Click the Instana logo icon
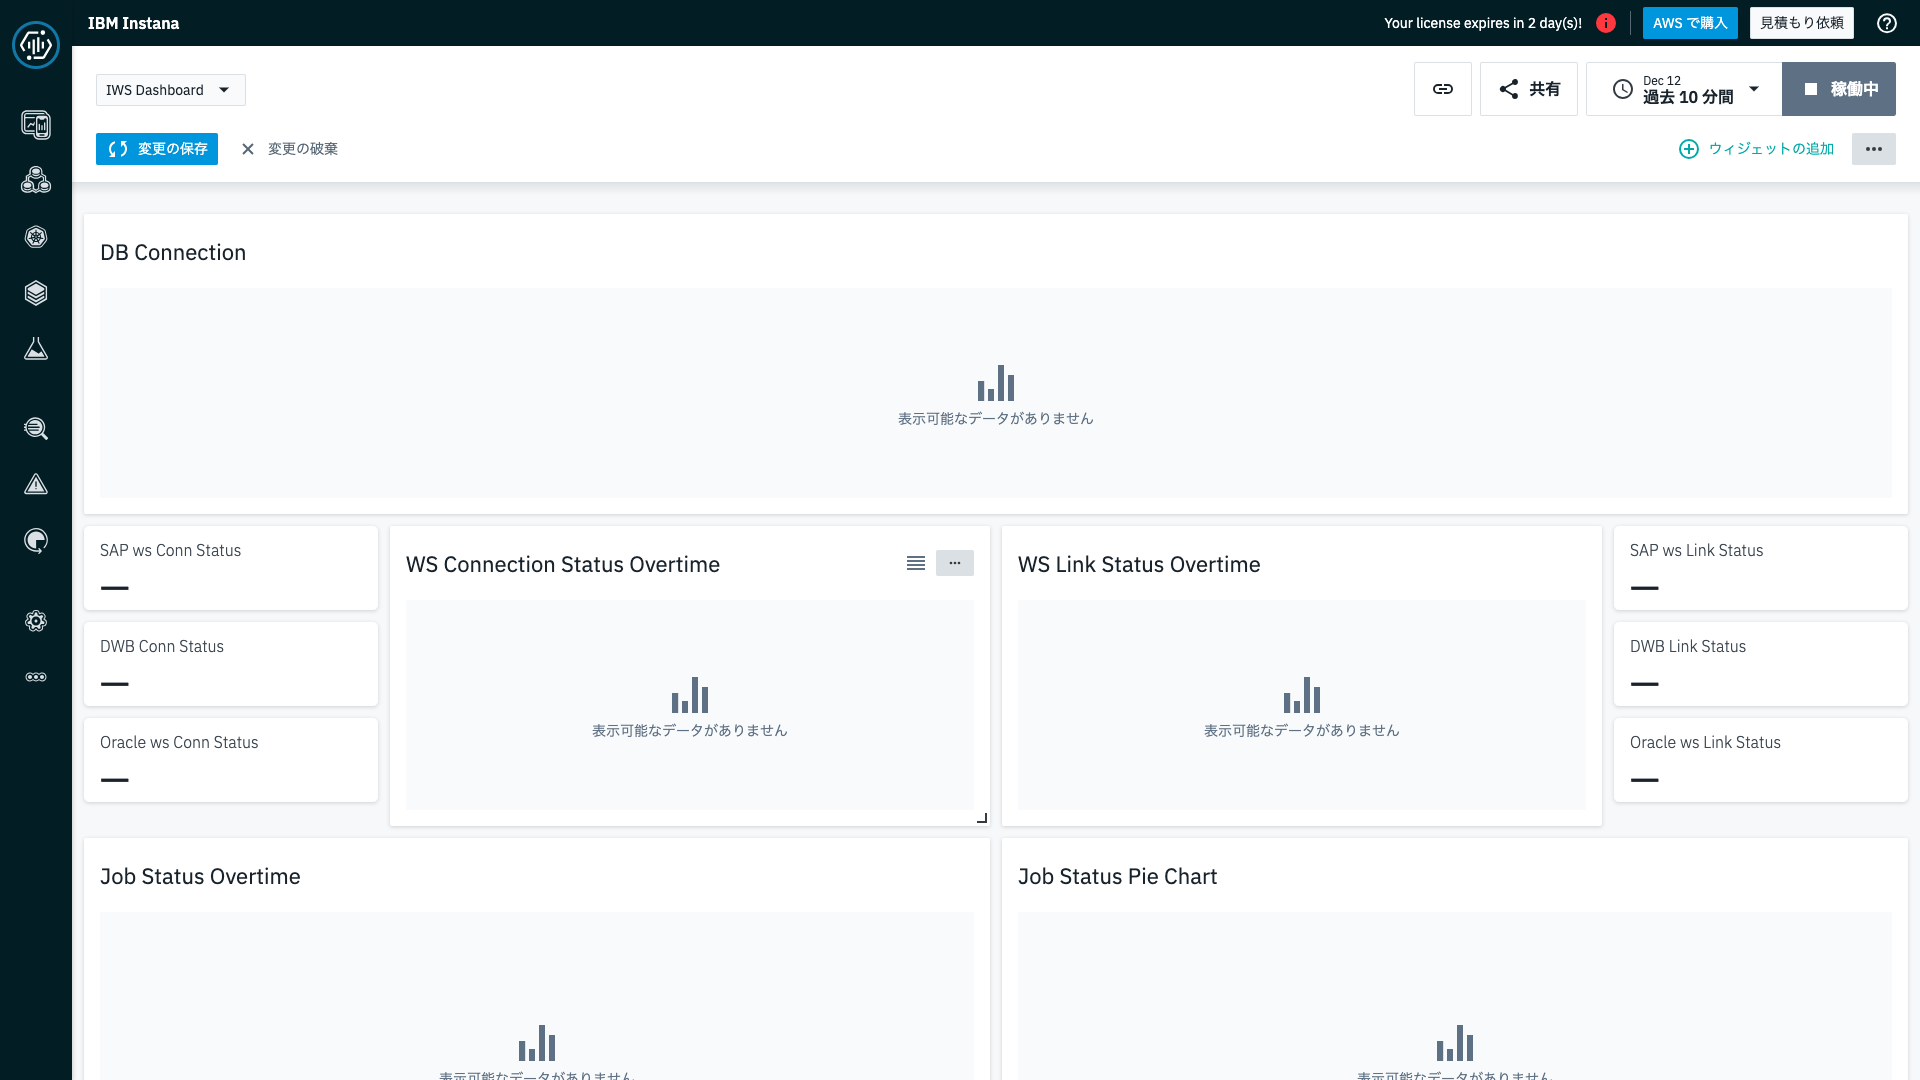 click(x=36, y=45)
